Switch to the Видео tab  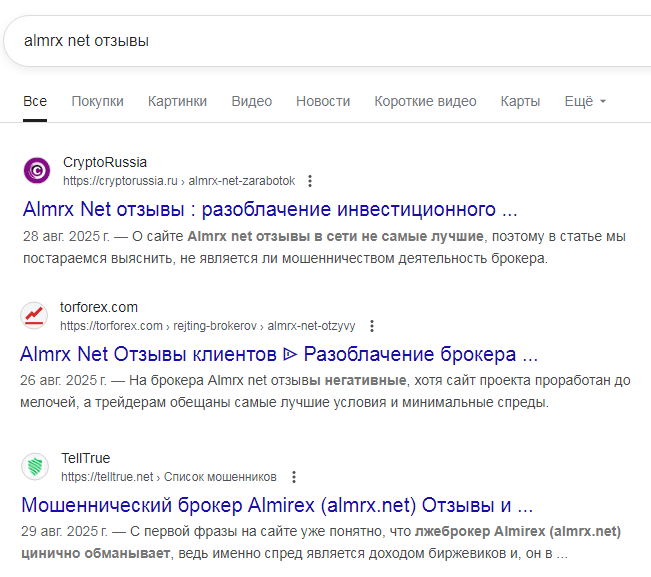252,101
